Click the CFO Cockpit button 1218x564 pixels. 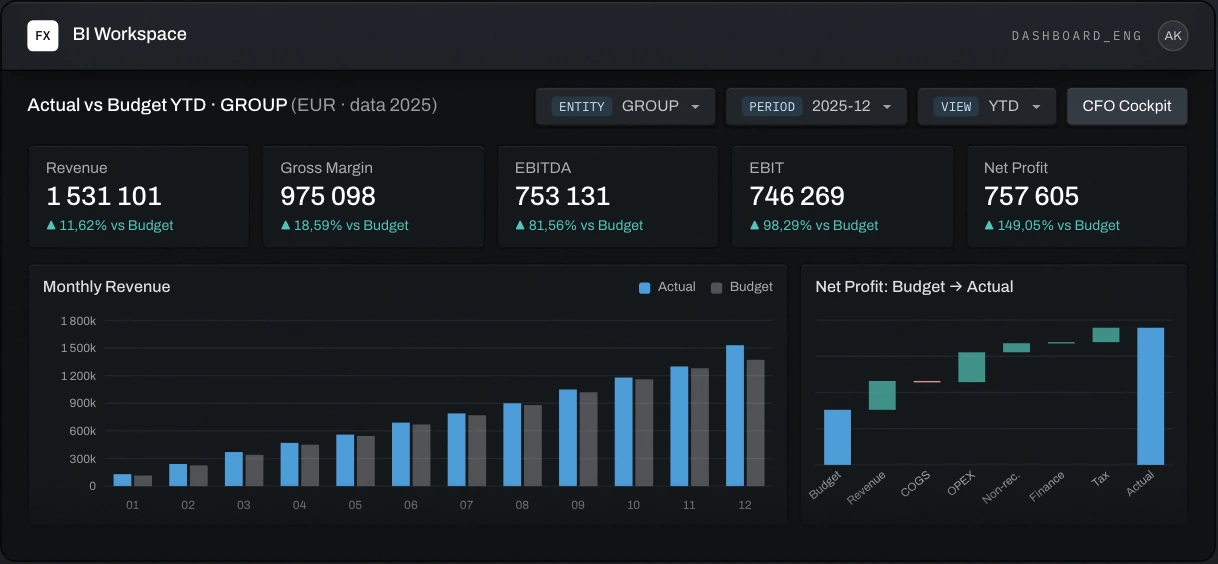click(x=1127, y=106)
